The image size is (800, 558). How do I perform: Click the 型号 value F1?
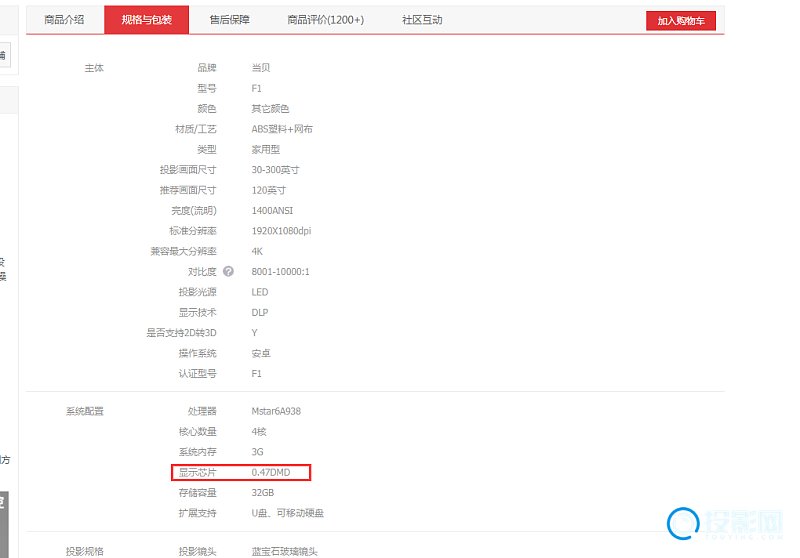pos(256,88)
